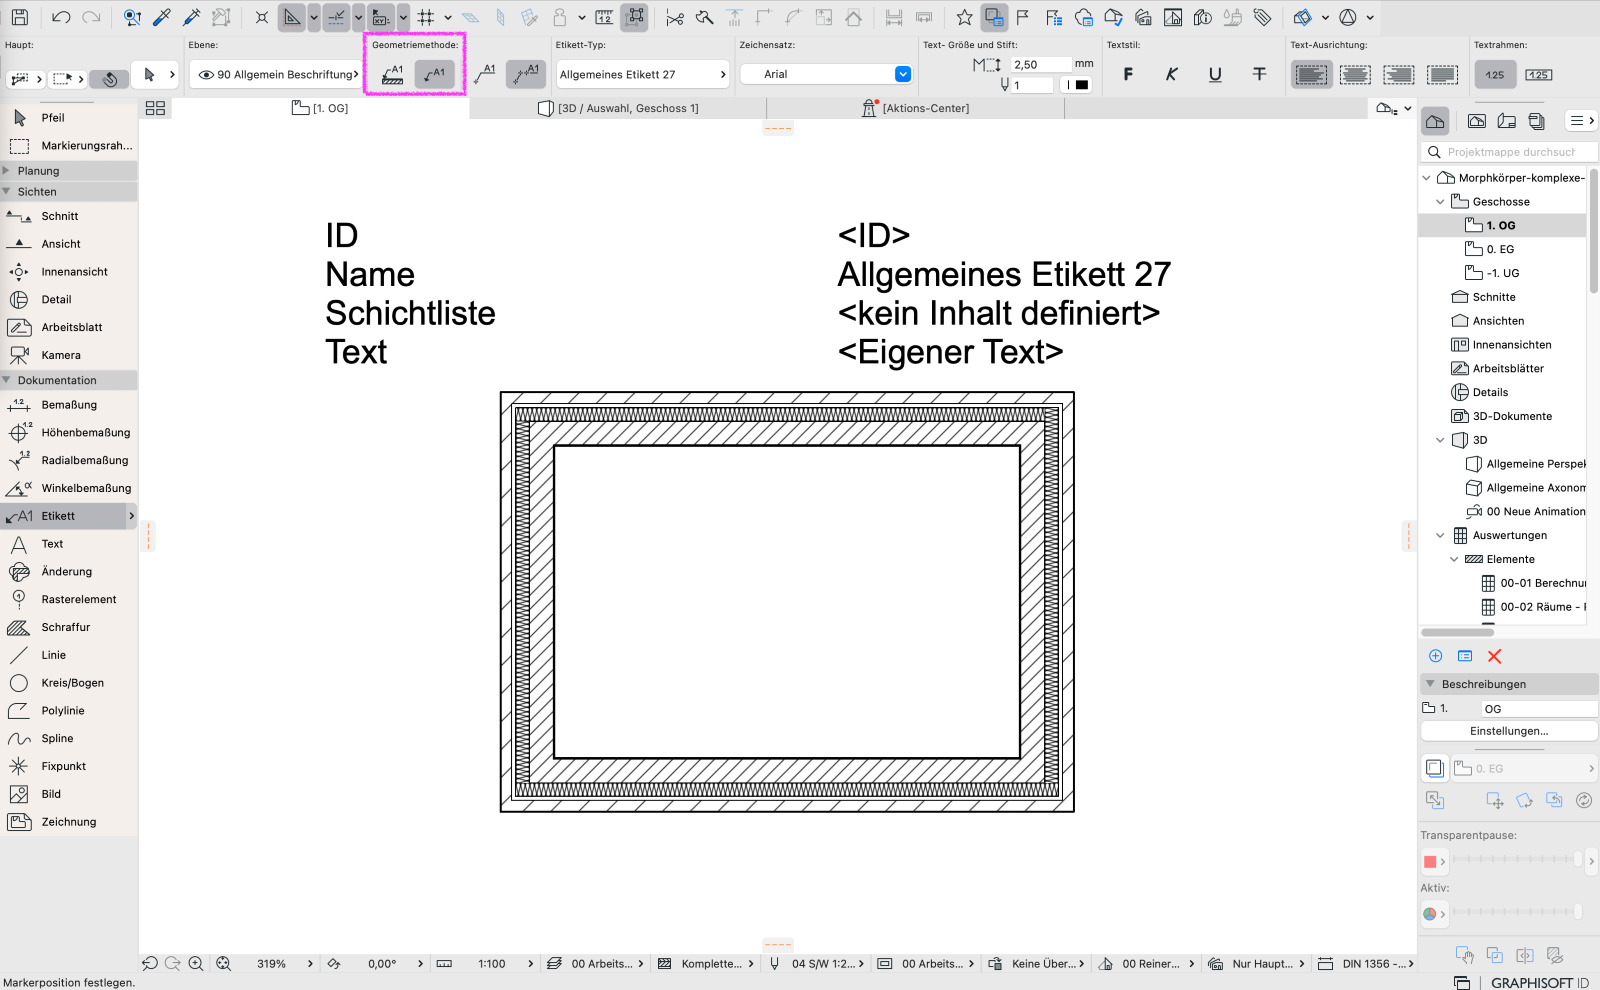
Task: Click the text size 2,50 field
Action: 1040,64
